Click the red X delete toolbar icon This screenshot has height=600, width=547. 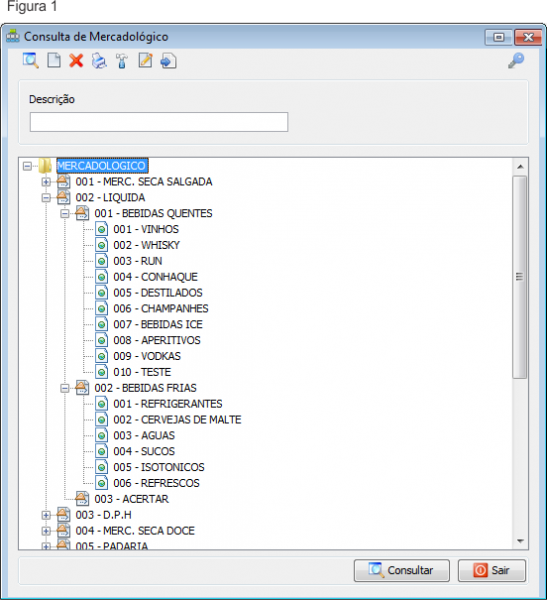click(76, 61)
